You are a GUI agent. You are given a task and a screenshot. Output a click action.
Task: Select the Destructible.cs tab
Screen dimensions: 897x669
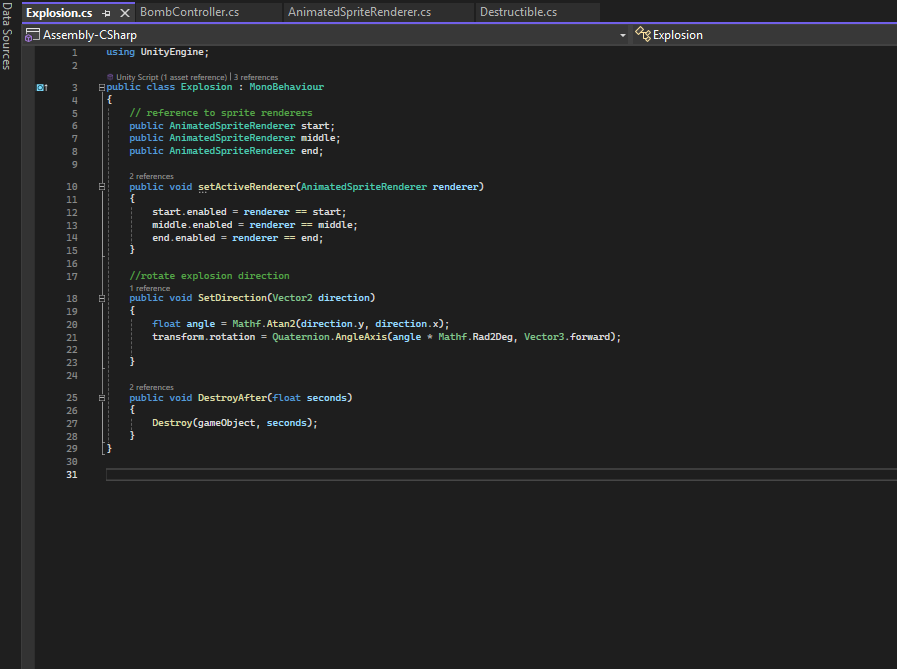coord(518,12)
